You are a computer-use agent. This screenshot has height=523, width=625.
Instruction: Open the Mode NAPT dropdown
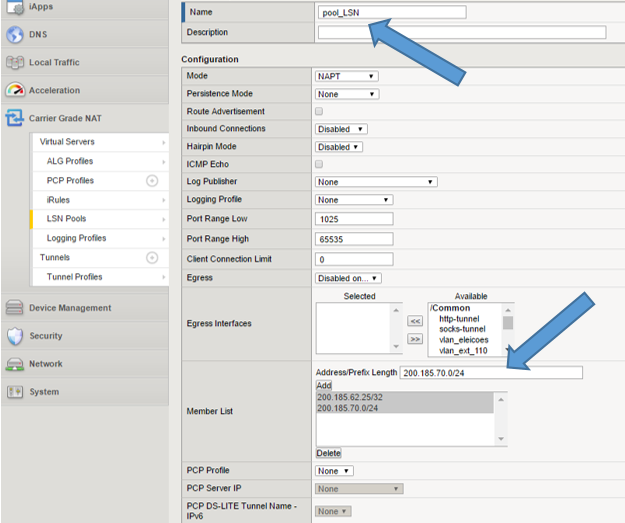tap(346, 76)
